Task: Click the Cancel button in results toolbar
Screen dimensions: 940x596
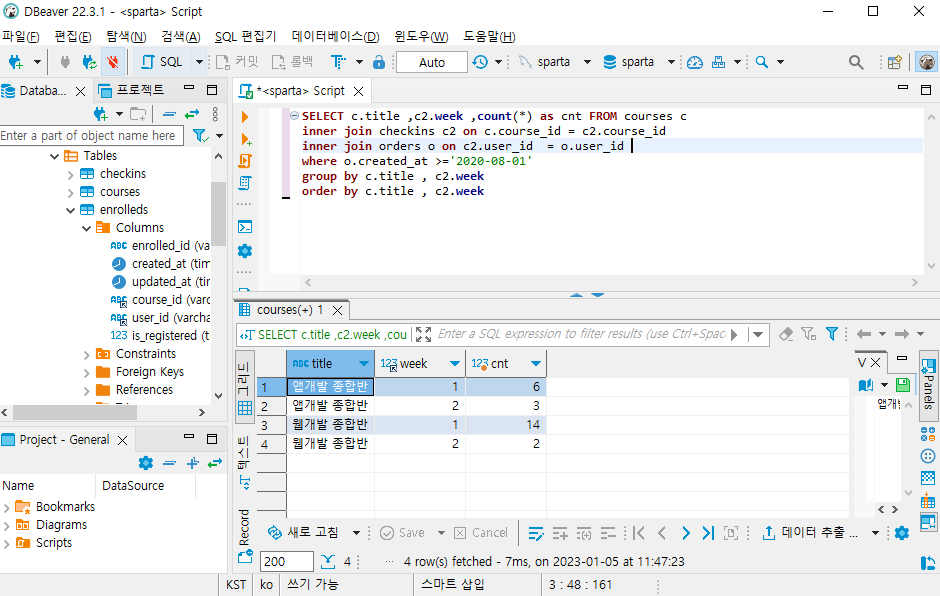Action: tap(481, 532)
